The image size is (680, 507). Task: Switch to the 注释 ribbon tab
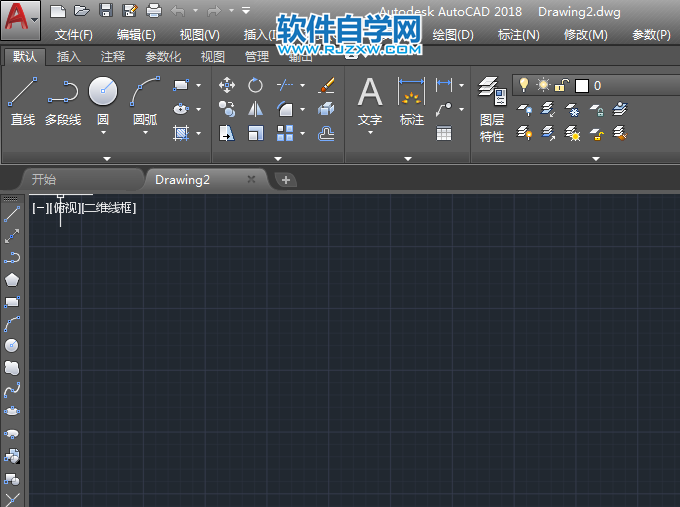[x=112, y=57]
